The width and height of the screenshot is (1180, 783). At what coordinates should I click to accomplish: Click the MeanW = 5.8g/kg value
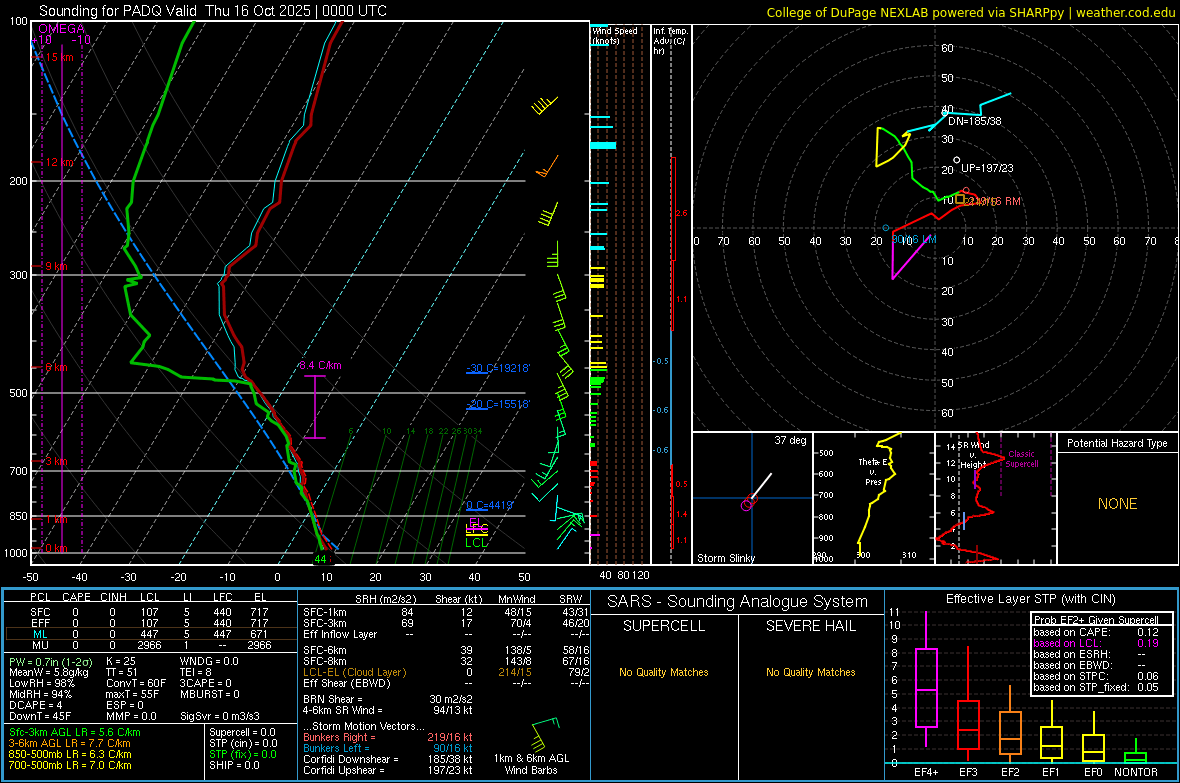point(48,672)
